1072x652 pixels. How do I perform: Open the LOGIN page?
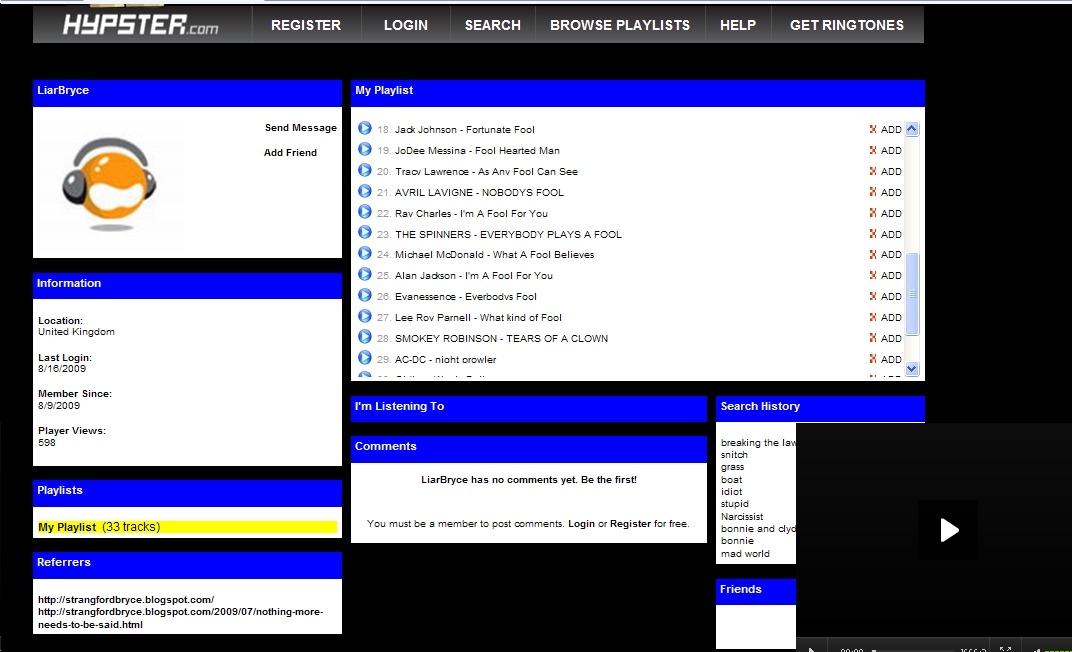pos(405,25)
